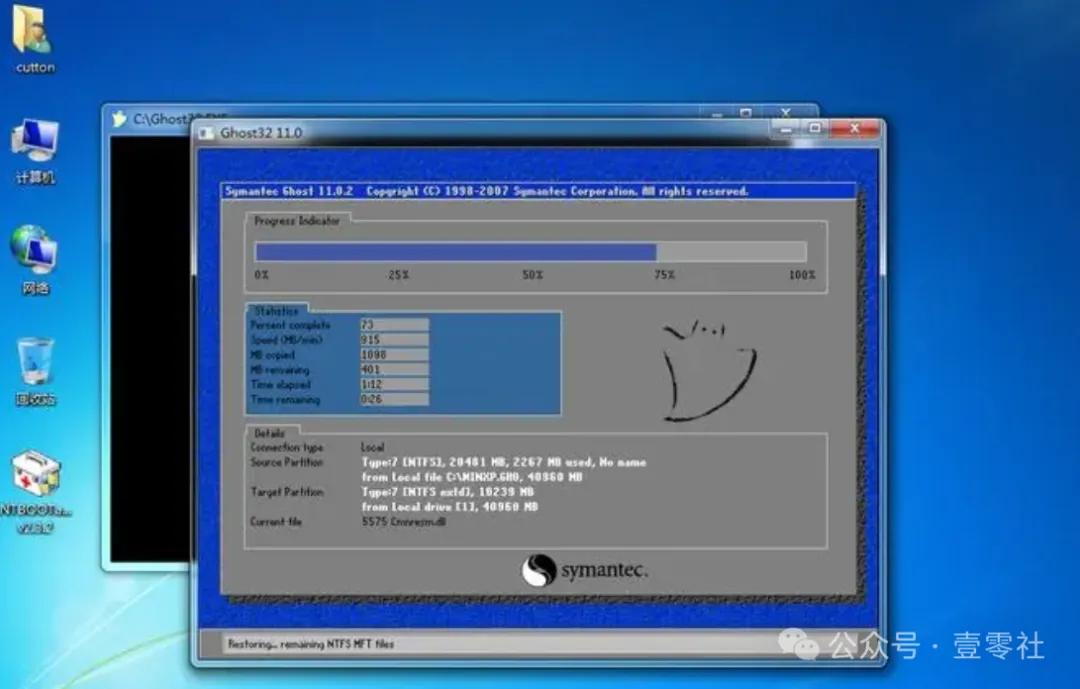
Task: Open the 计算机 desktop icon
Action: point(34,151)
